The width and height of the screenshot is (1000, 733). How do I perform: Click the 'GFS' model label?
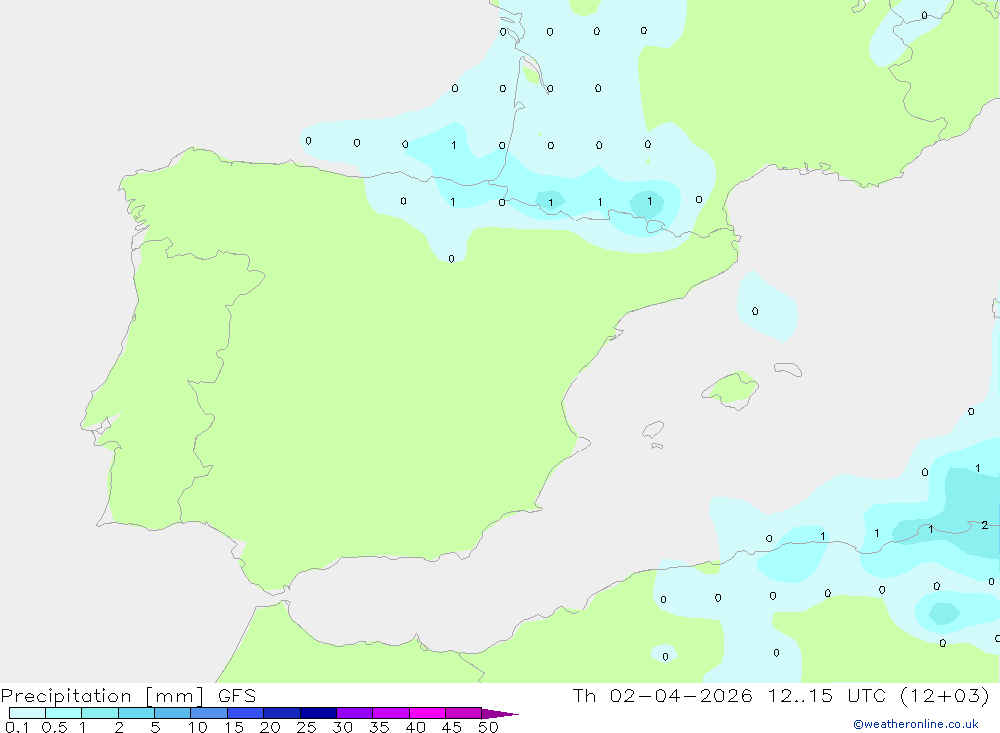point(237,695)
